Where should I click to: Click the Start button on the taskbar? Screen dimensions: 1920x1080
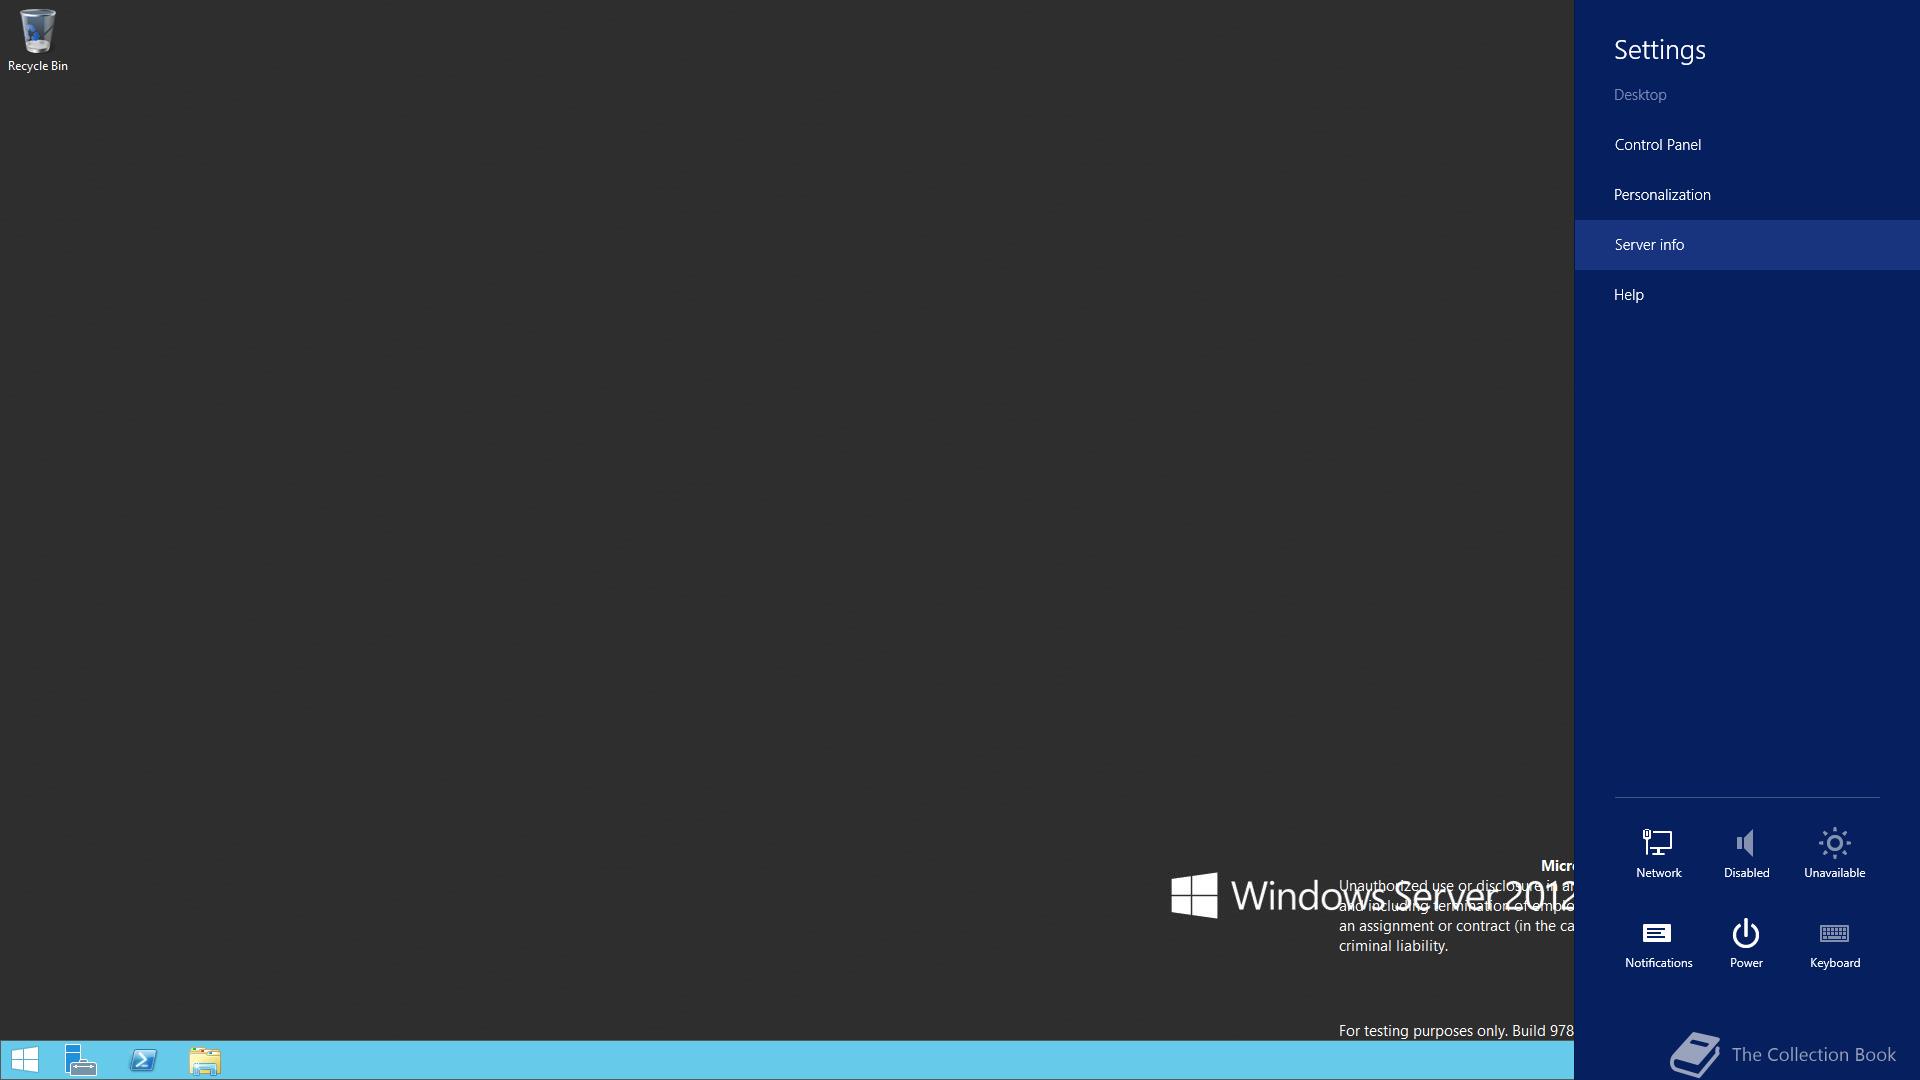pos(24,1060)
